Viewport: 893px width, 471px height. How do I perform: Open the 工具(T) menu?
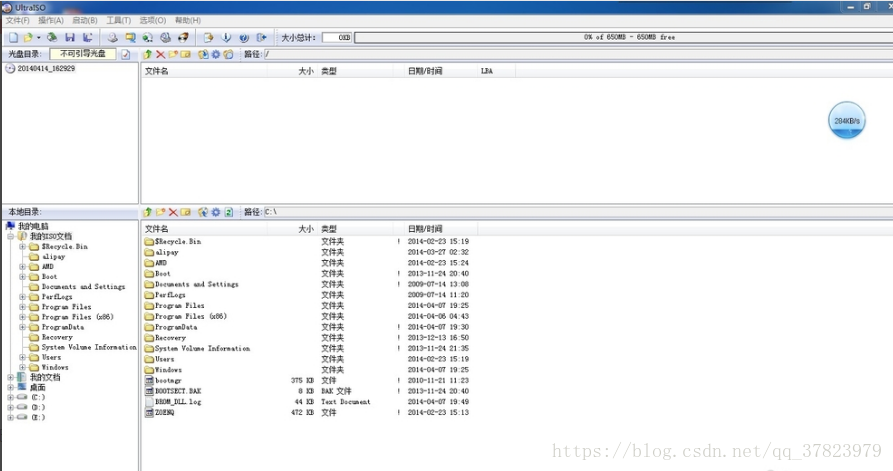tap(118, 20)
